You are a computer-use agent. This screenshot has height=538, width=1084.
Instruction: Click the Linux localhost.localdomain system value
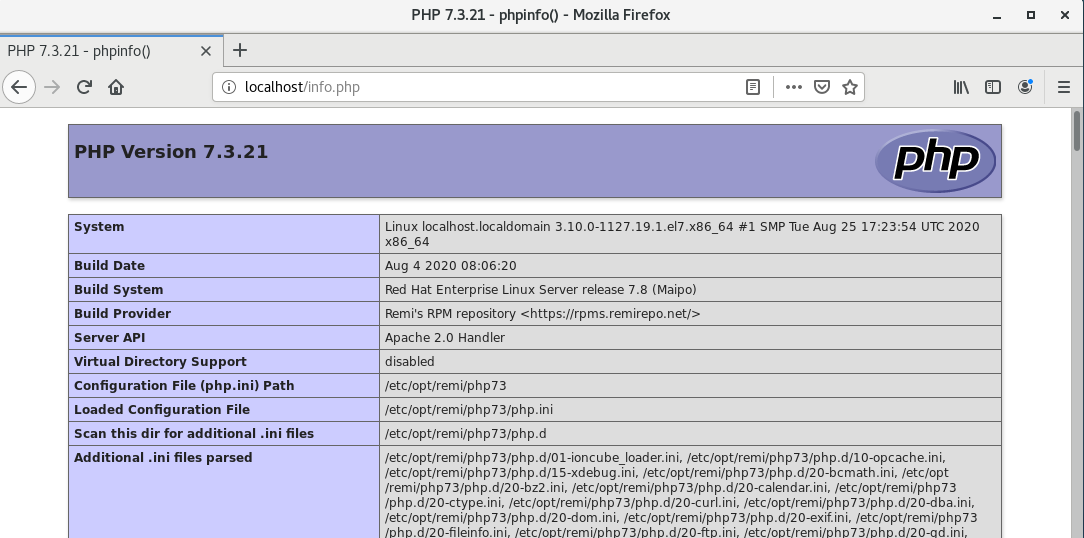682,234
